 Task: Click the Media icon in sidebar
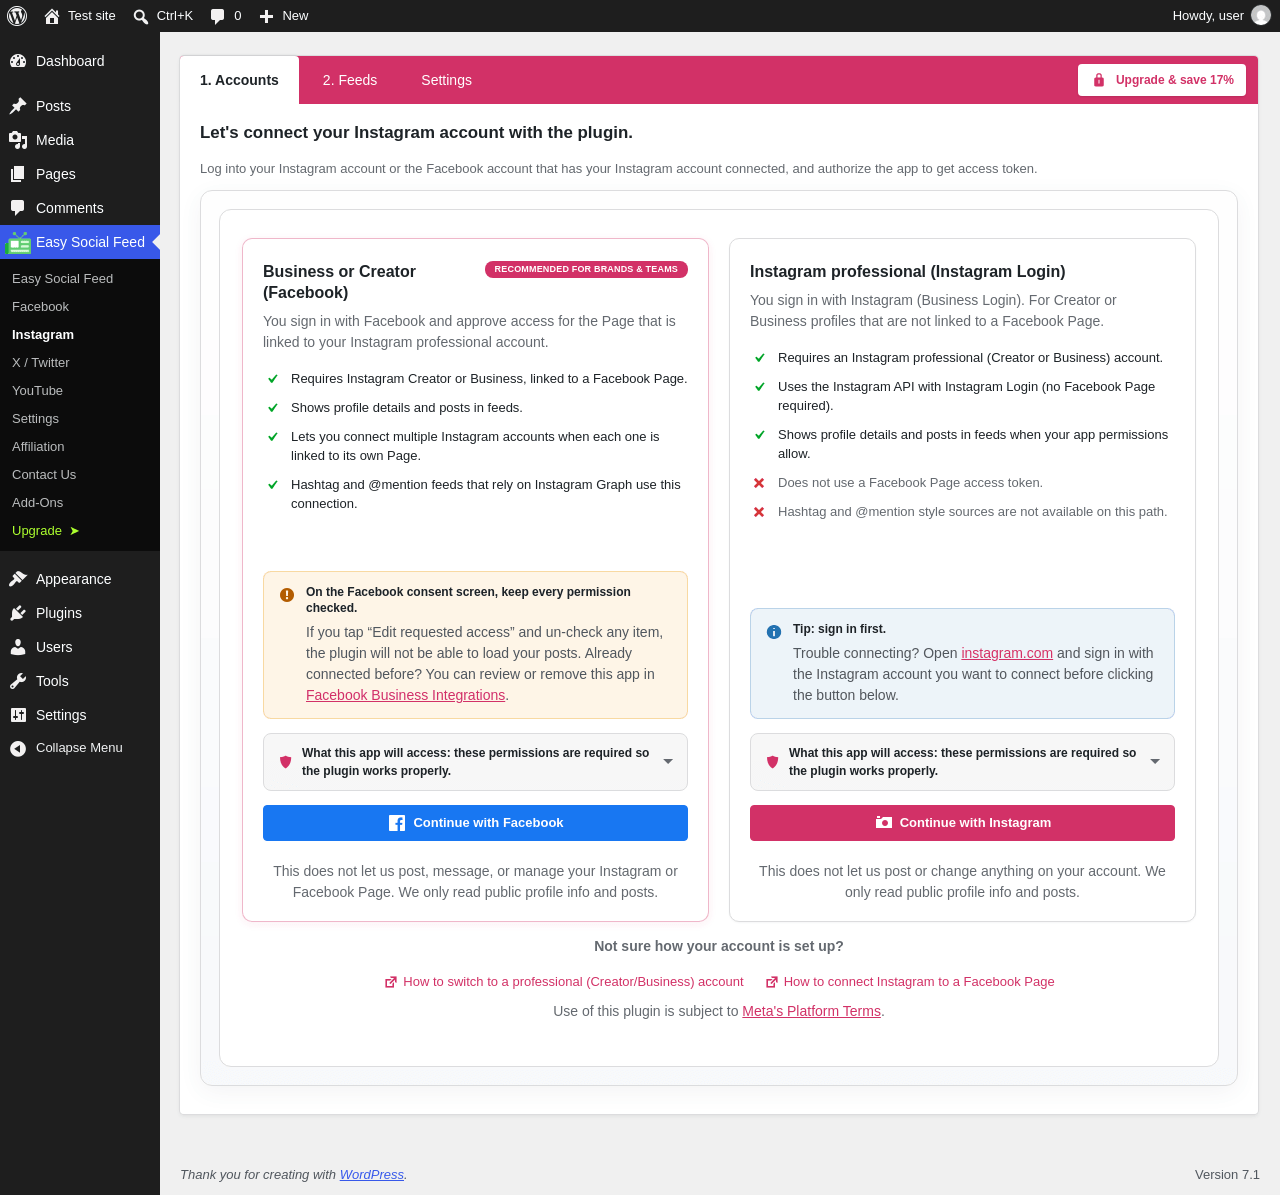(18, 140)
